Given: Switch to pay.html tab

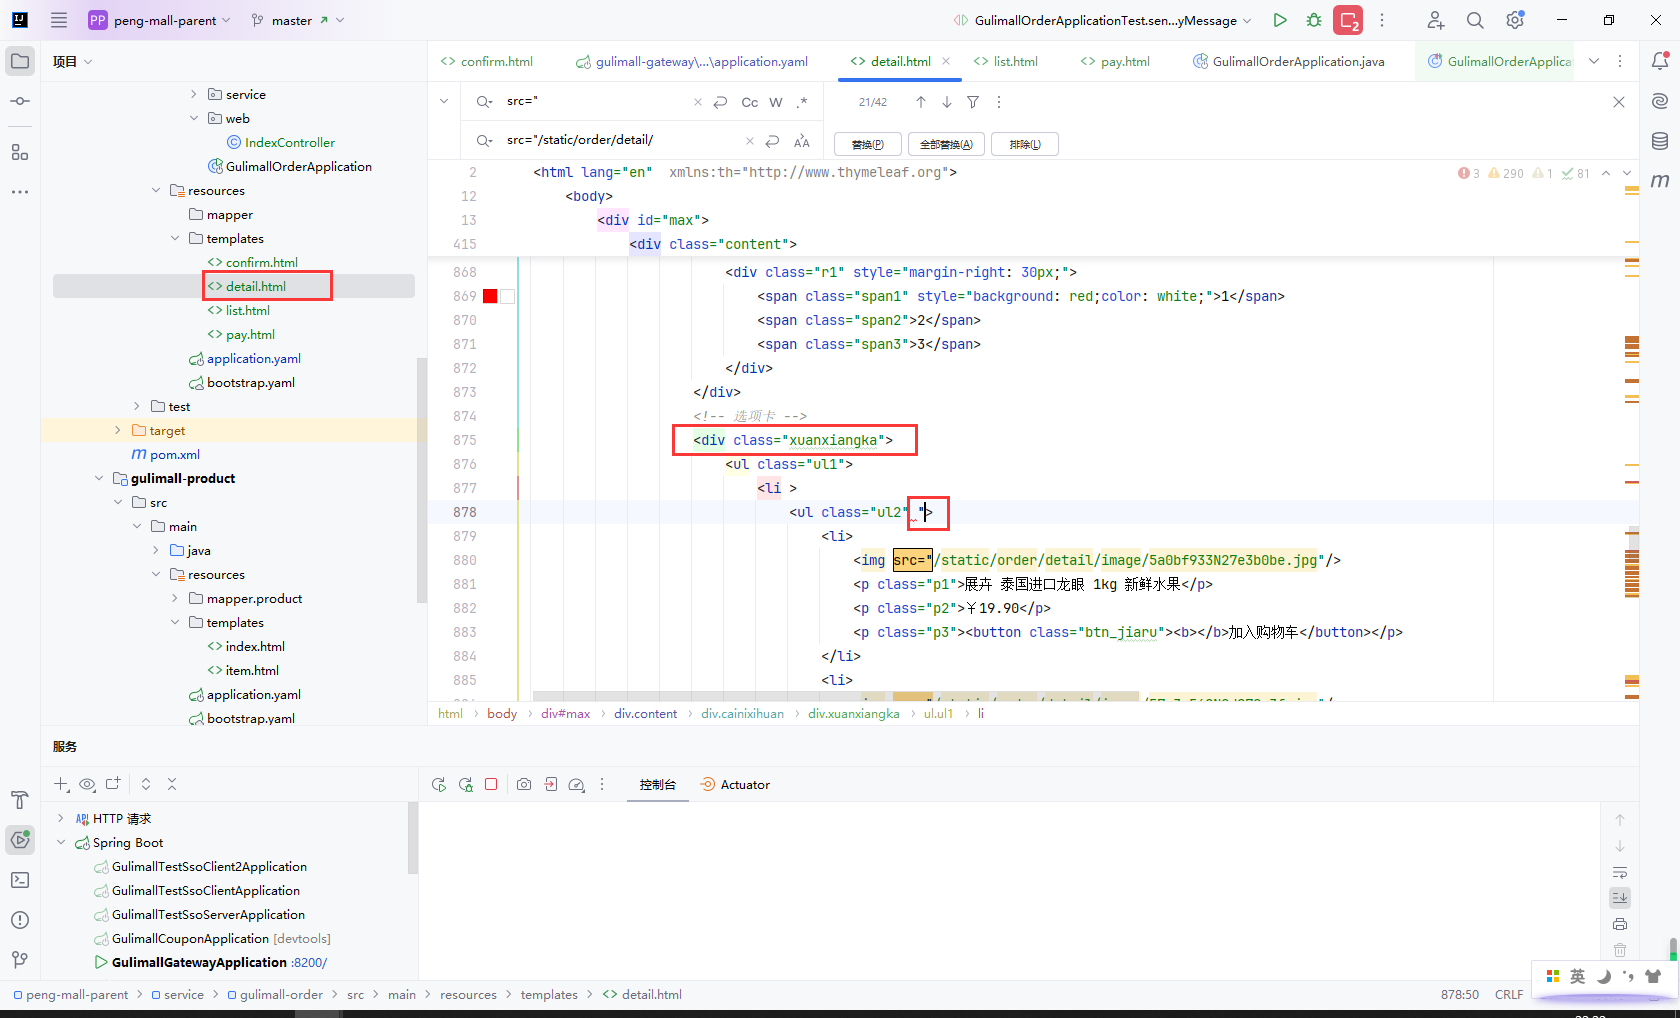Looking at the screenshot, I should click(1115, 61).
